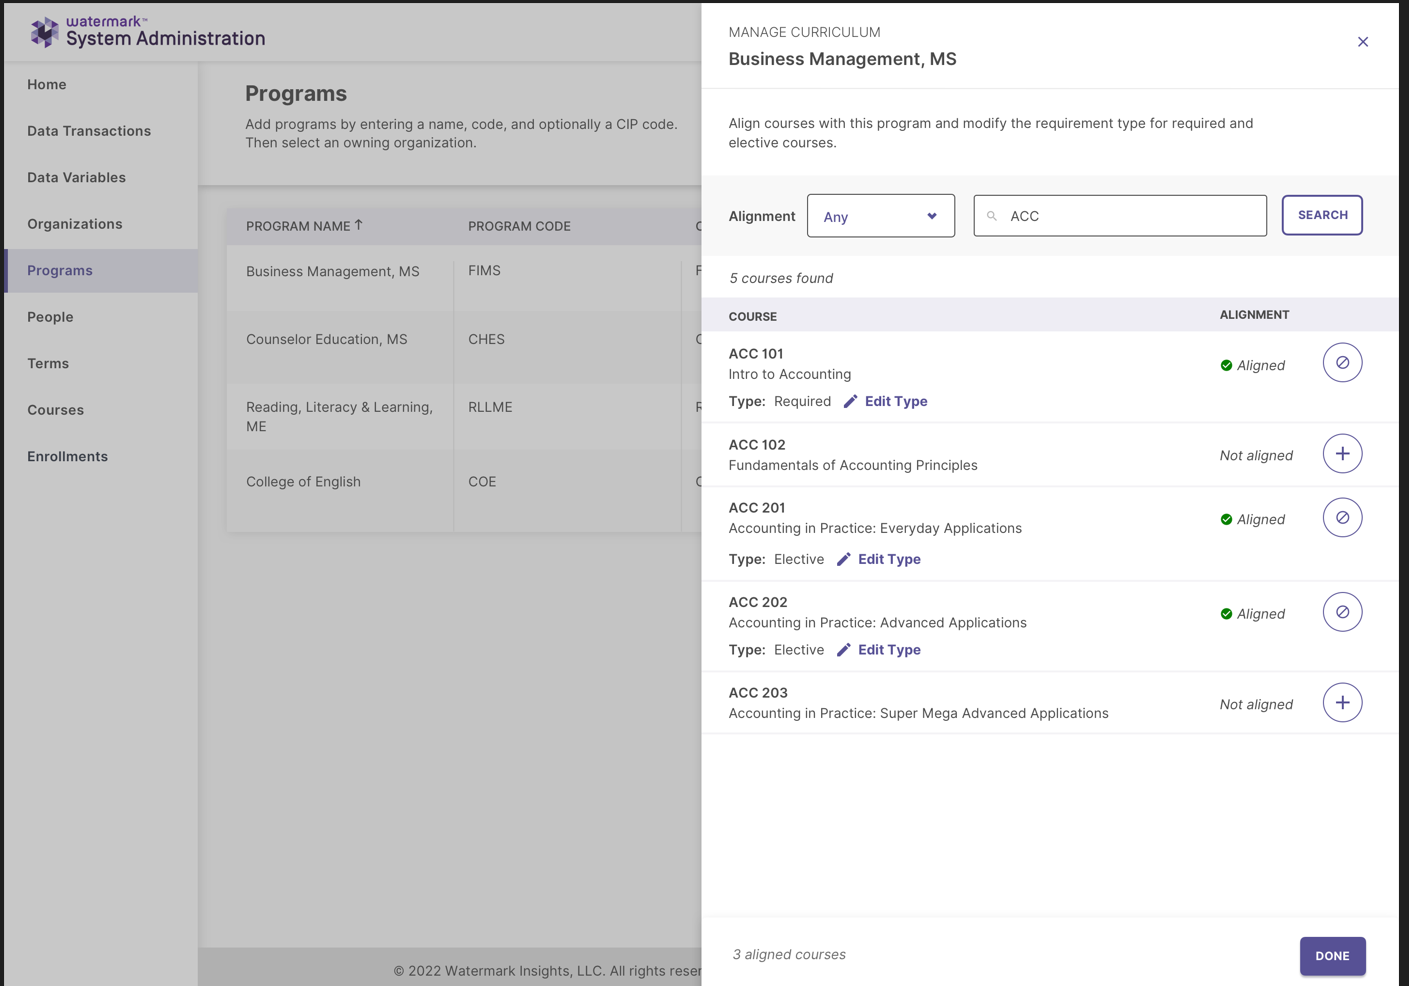Remove alignment for ACC 202
Viewport: 1409px width, 986px height.
click(1342, 612)
